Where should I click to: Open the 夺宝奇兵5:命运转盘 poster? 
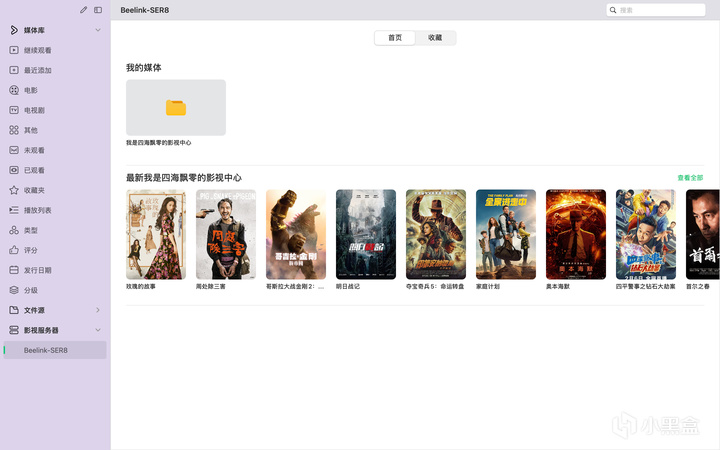coord(436,234)
